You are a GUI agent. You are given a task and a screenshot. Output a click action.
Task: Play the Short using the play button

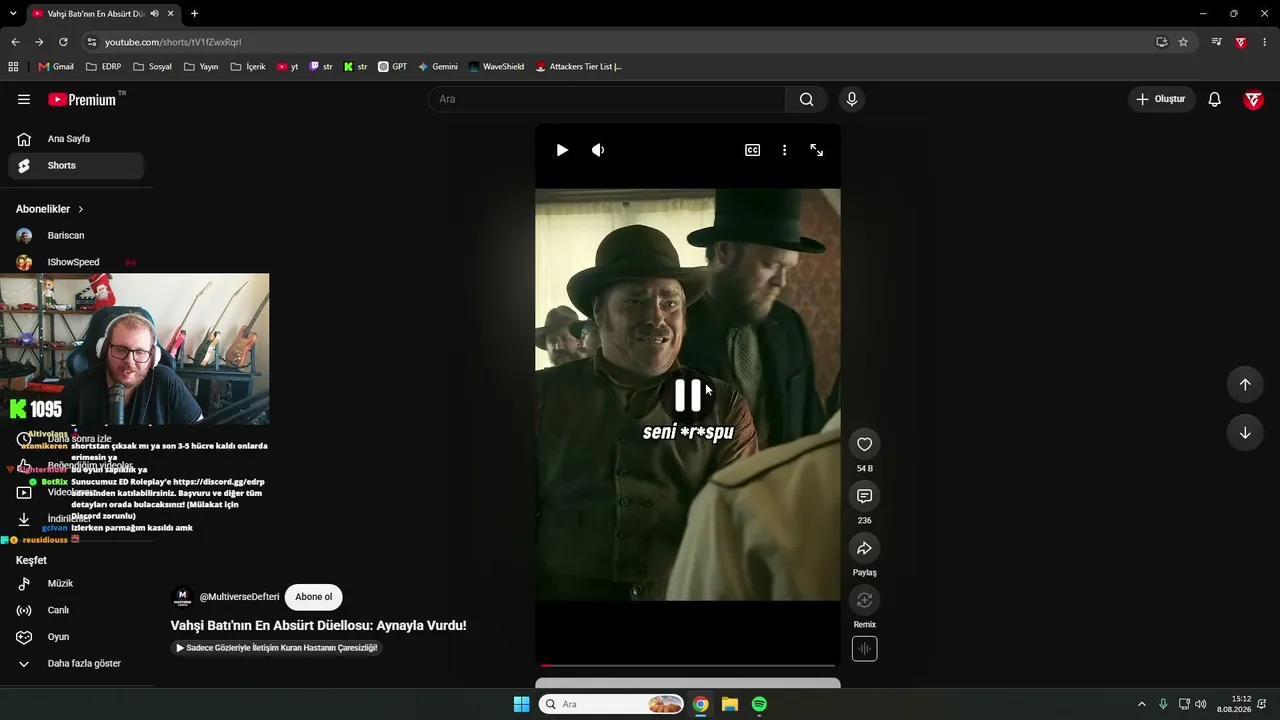tap(562, 150)
